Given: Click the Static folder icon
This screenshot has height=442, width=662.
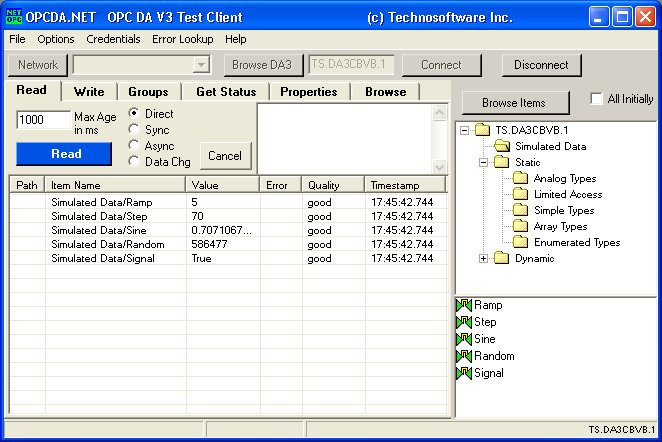Looking at the screenshot, I should pyautogui.click(x=502, y=162).
